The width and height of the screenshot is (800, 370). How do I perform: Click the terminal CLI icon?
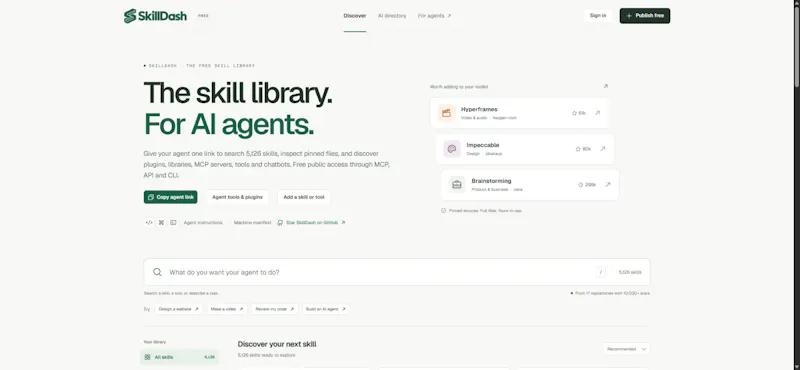pyautogui.click(x=173, y=223)
